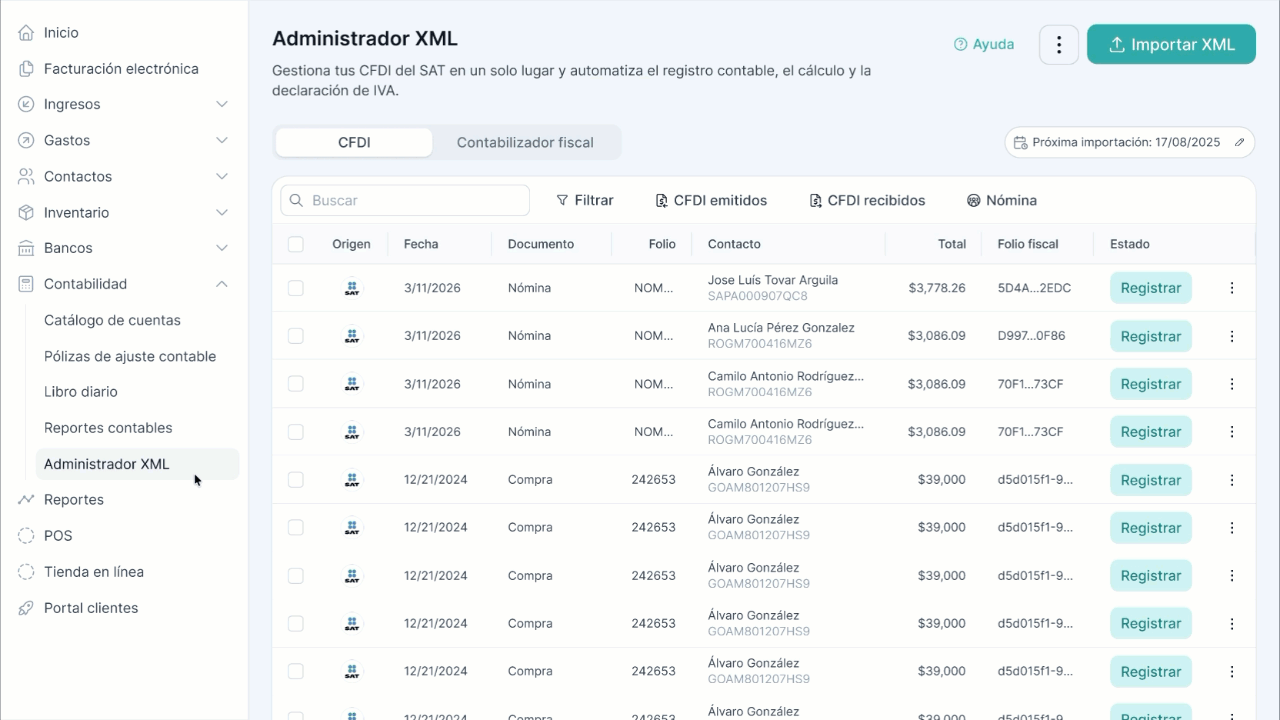Viewport: 1280px width, 720px height.
Task: Click the Portal clientes rocket icon
Action: [x=26, y=608]
